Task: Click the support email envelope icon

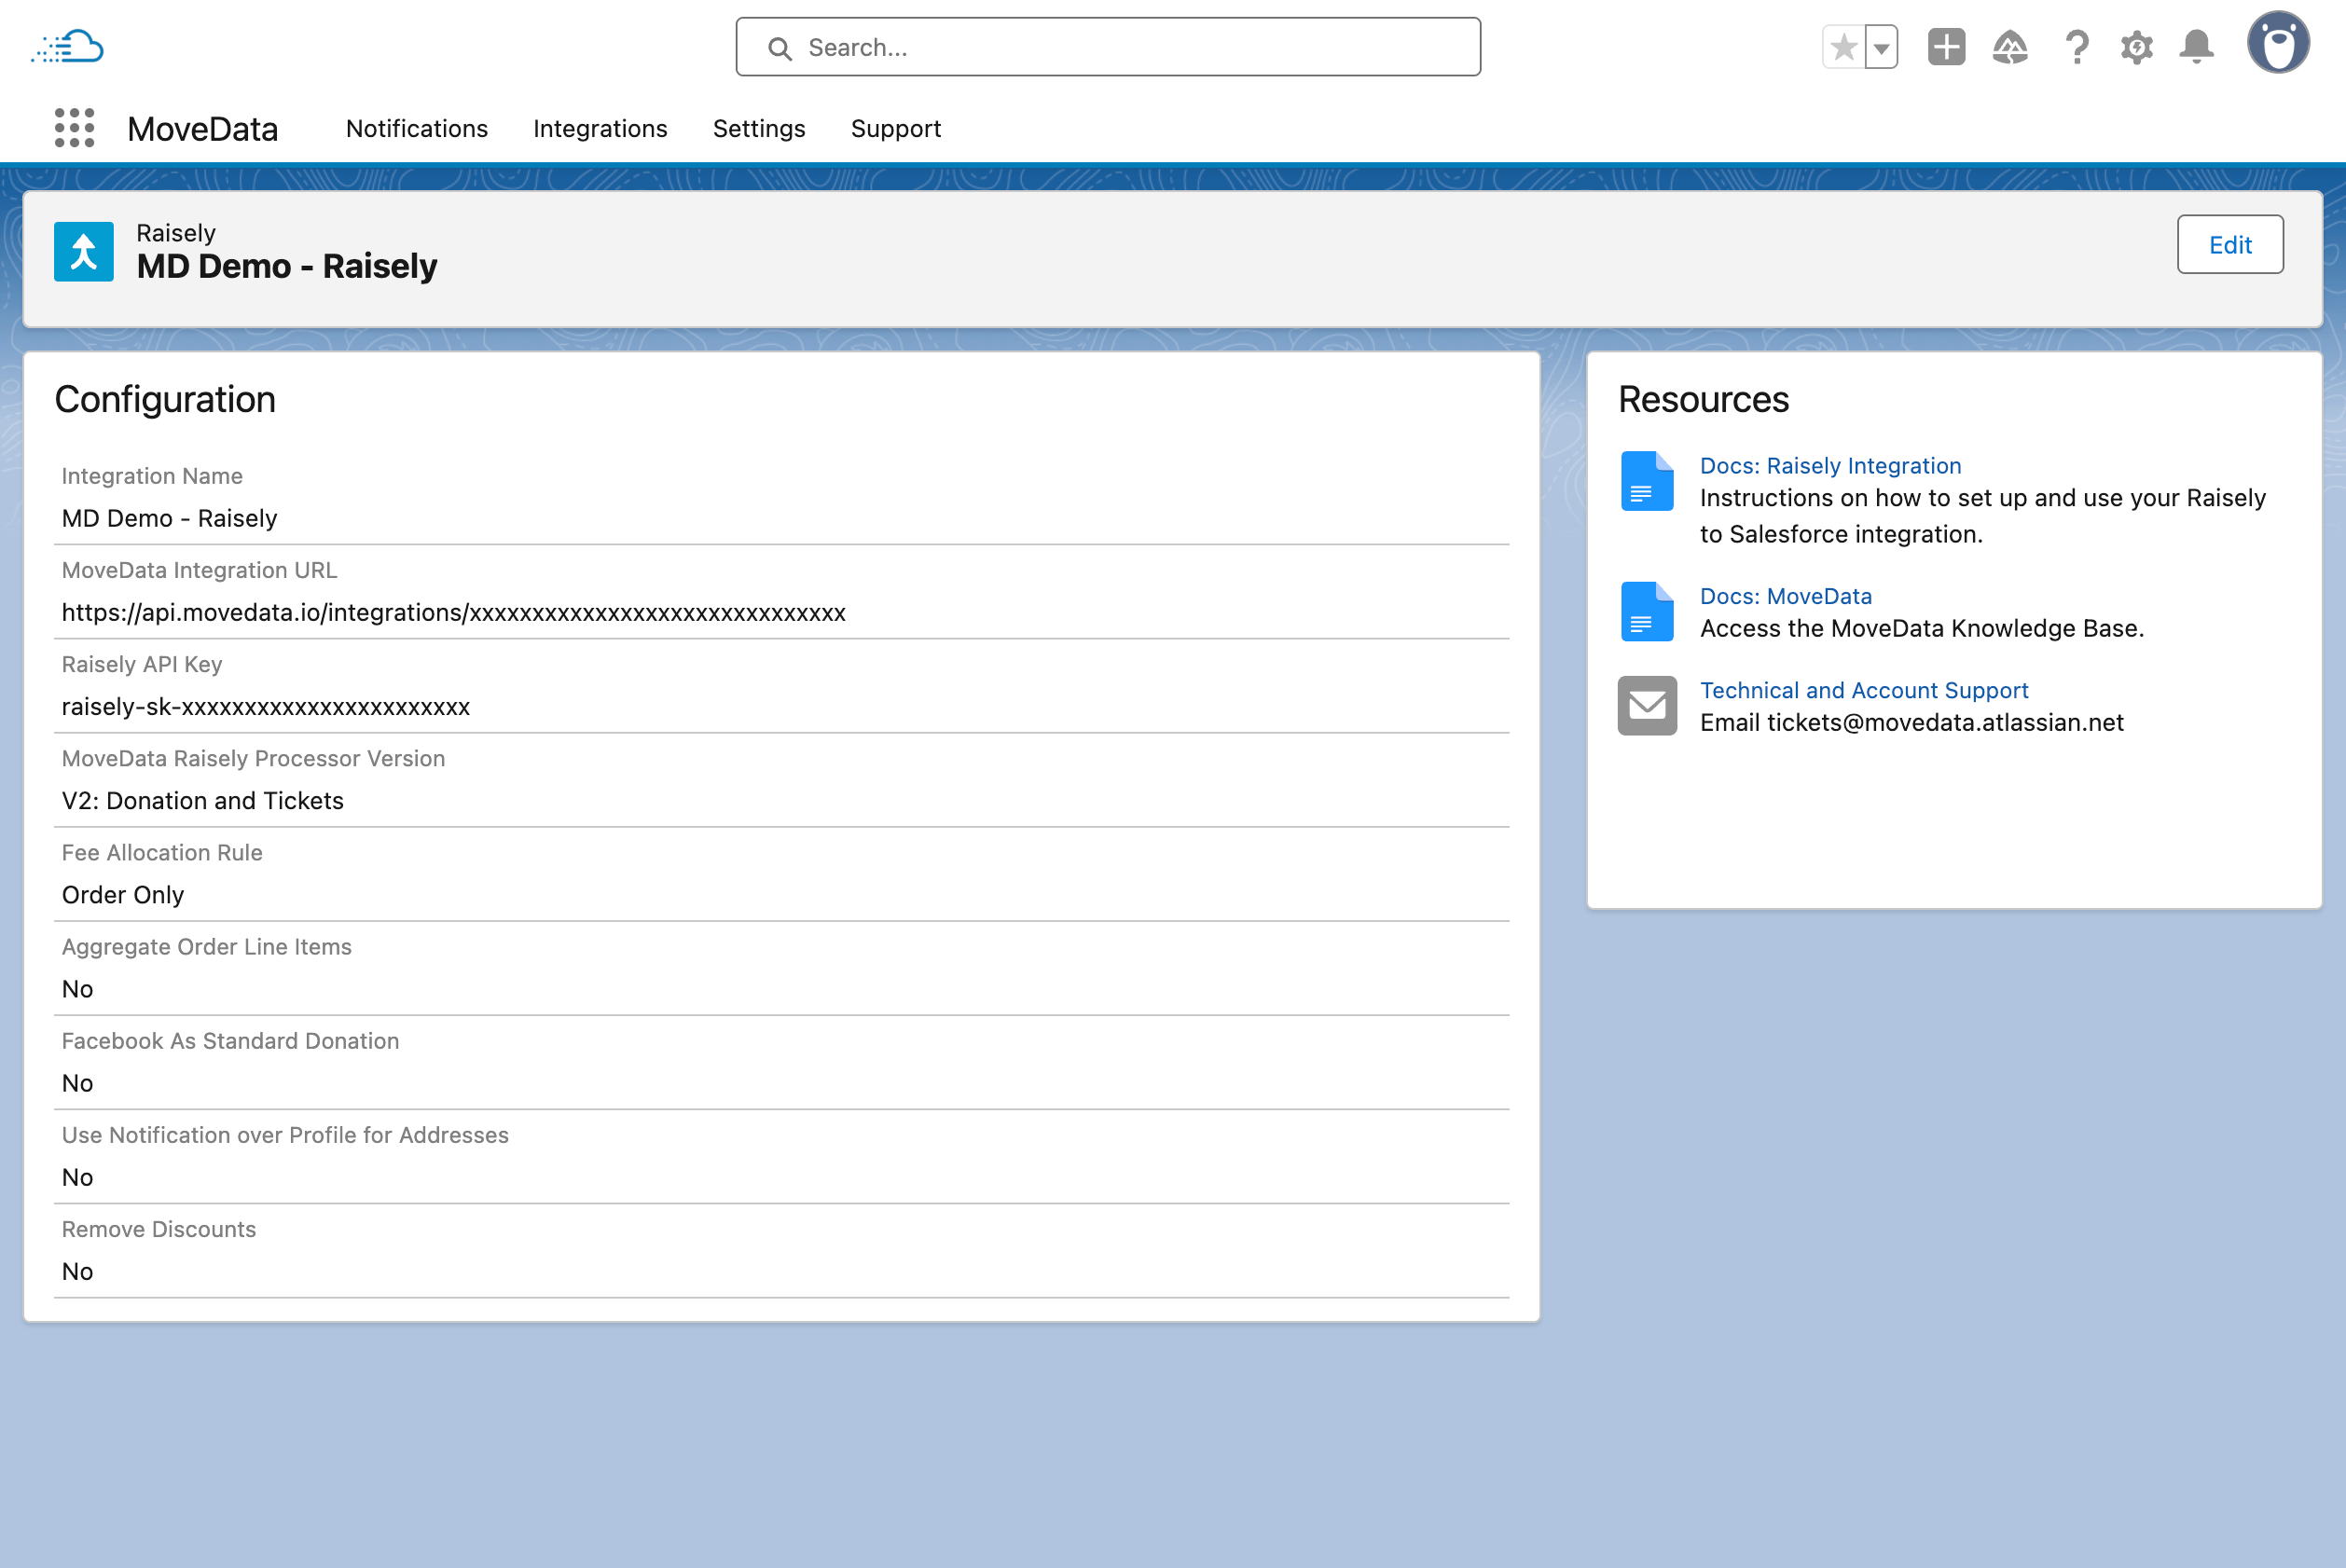Action: (1646, 706)
